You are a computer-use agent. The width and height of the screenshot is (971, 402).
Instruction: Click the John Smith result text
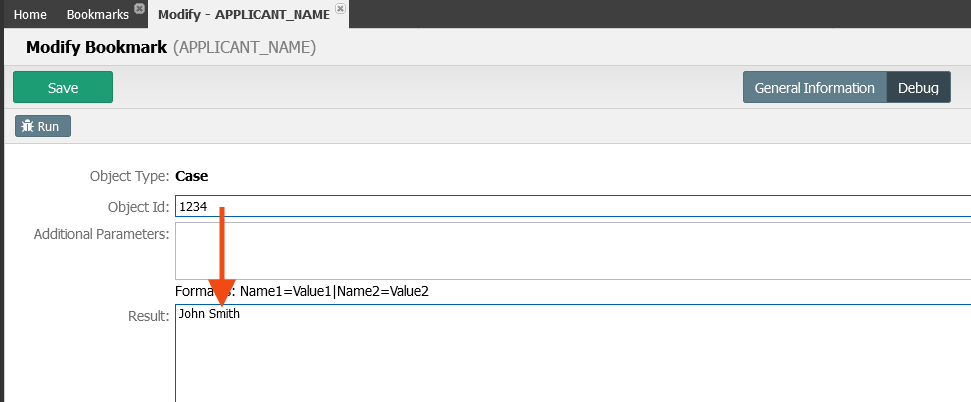[209, 314]
